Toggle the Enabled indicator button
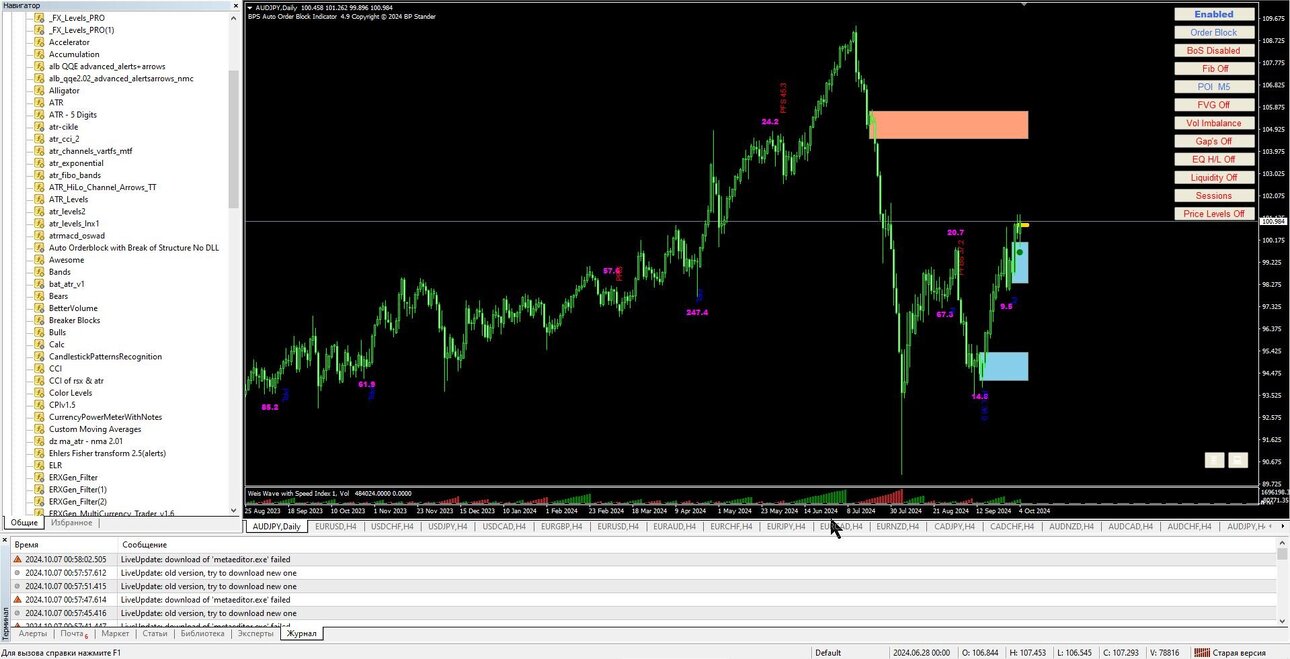 click(x=1214, y=15)
